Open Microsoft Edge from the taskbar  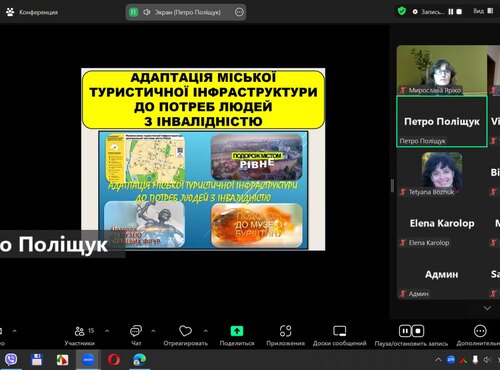point(139,360)
